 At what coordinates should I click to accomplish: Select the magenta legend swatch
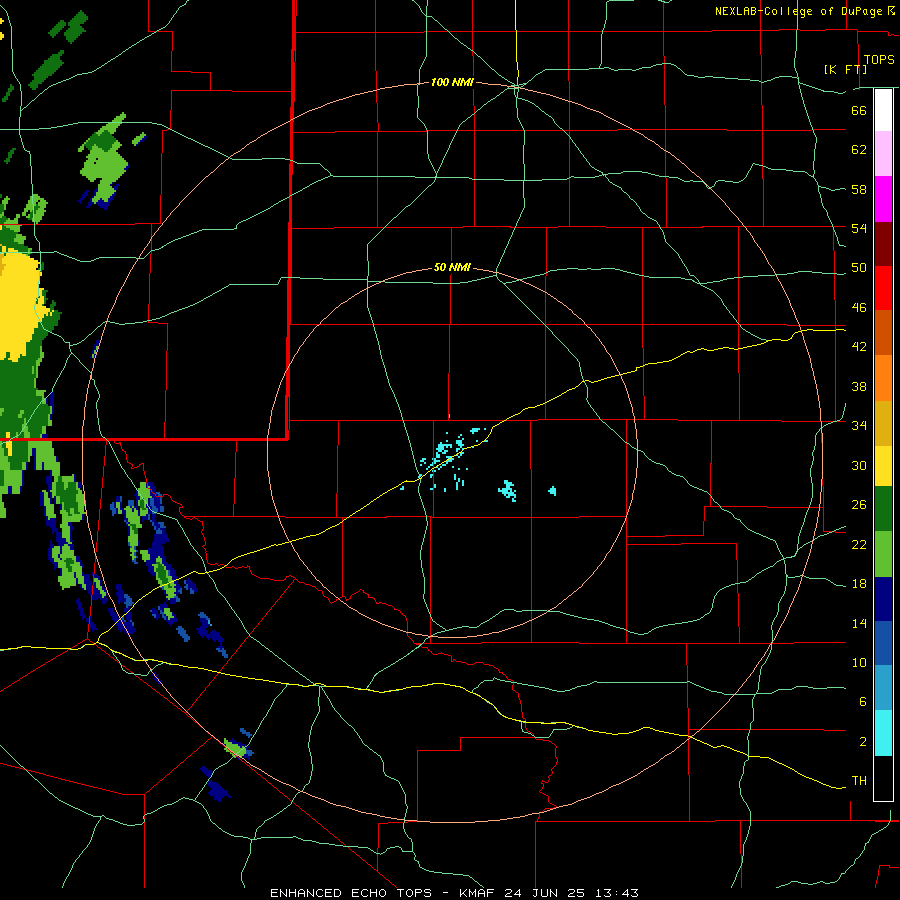(883, 199)
